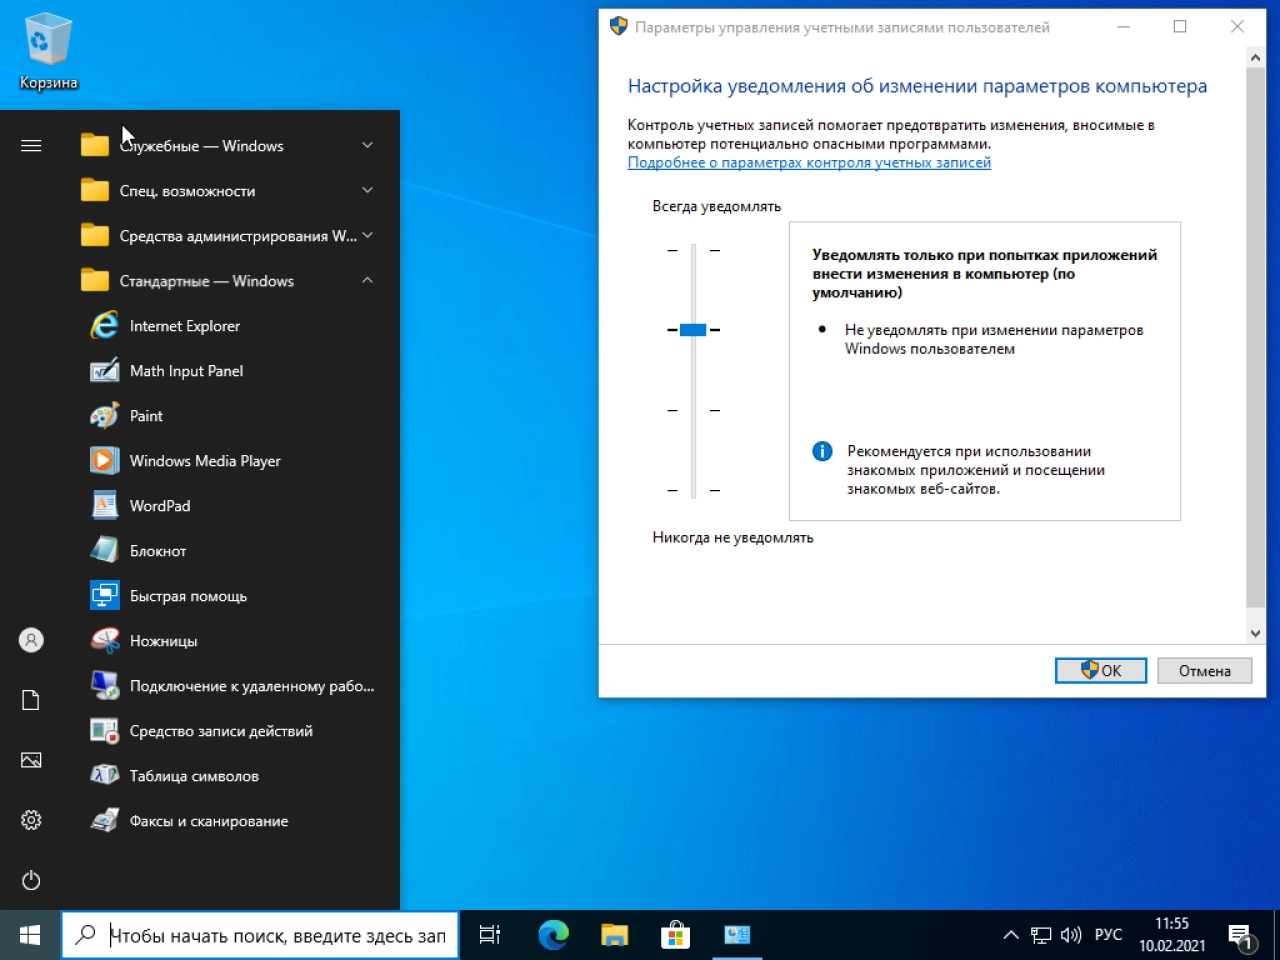This screenshot has height=960, width=1280.
Task: Click the Start menu hamburger icon
Action: 31,146
